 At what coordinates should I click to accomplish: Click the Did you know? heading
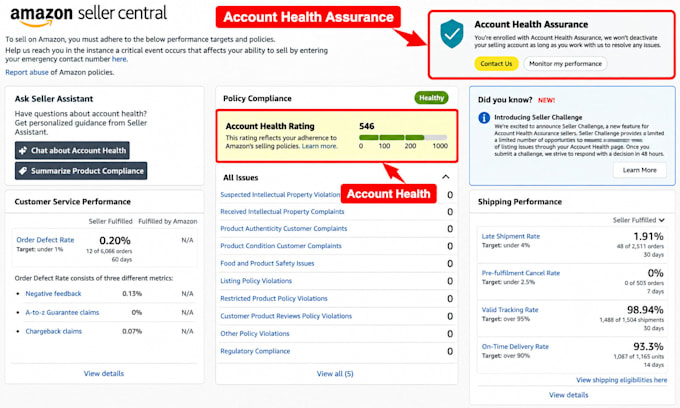(x=505, y=100)
